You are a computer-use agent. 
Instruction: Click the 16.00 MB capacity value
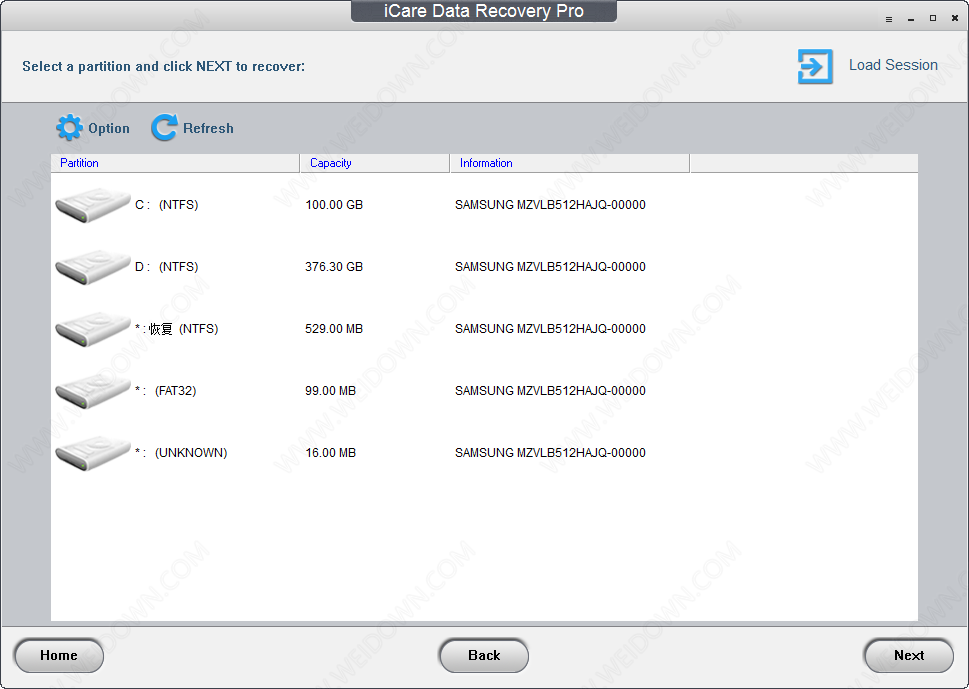pos(331,453)
